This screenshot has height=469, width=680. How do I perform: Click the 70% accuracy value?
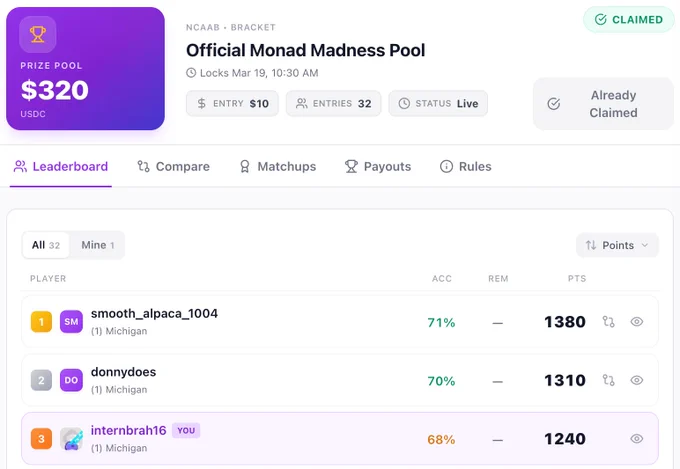click(441, 381)
